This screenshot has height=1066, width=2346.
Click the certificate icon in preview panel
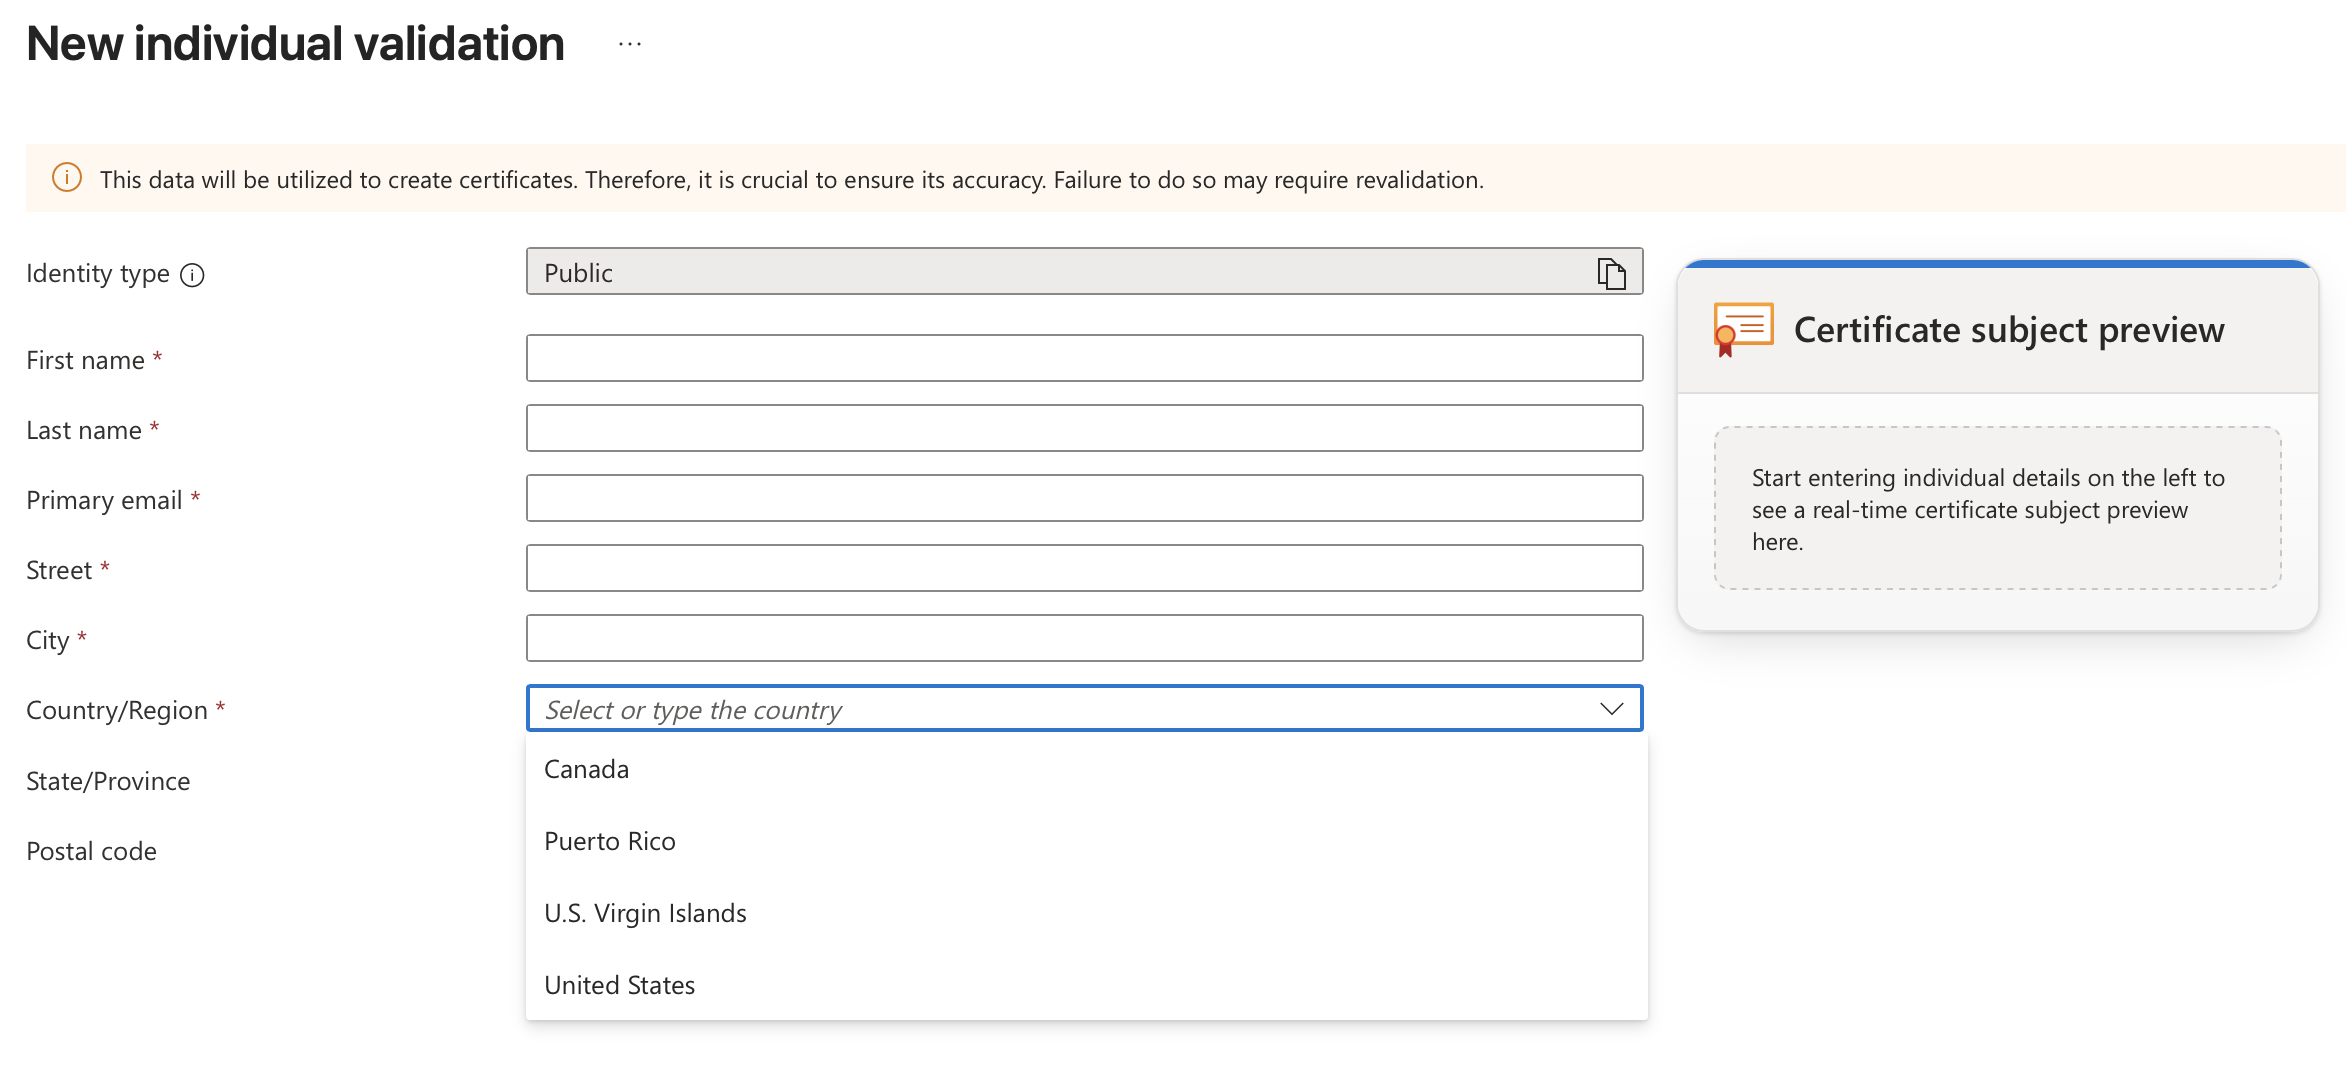point(1743,330)
